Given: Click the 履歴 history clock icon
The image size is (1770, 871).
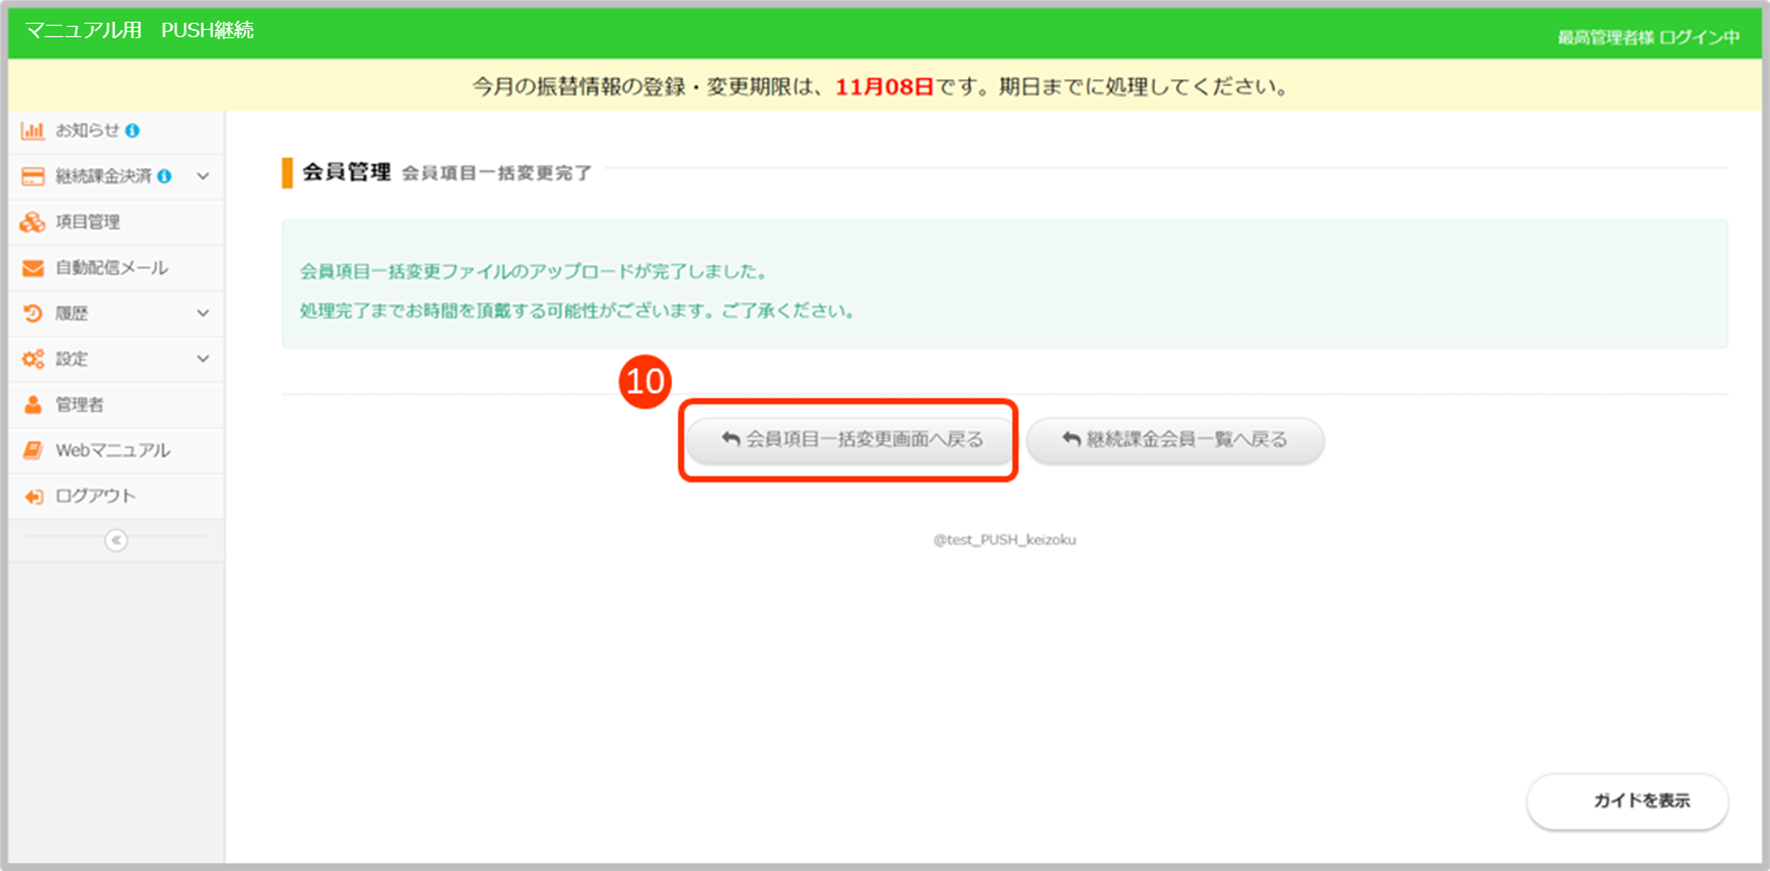Looking at the screenshot, I should pos(33,314).
